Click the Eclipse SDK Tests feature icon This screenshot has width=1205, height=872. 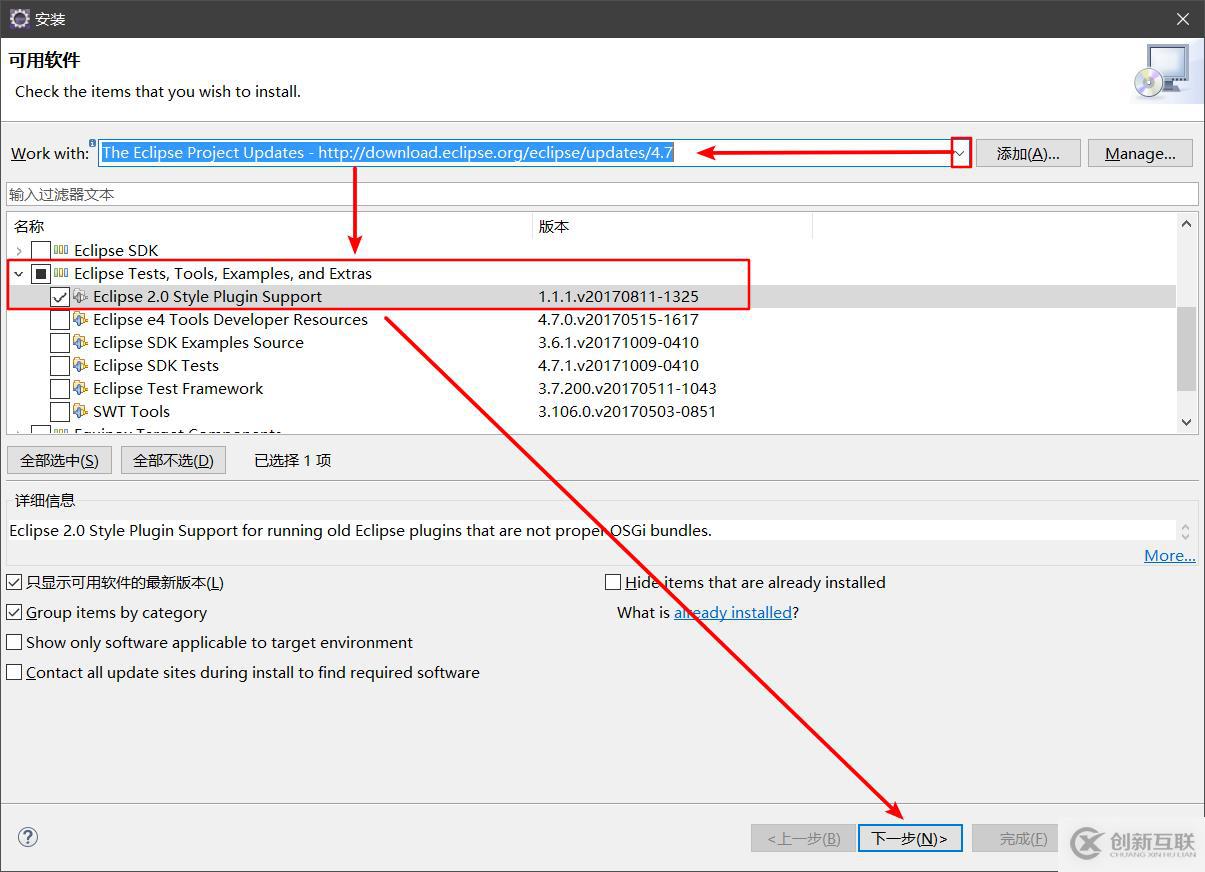point(81,365)
